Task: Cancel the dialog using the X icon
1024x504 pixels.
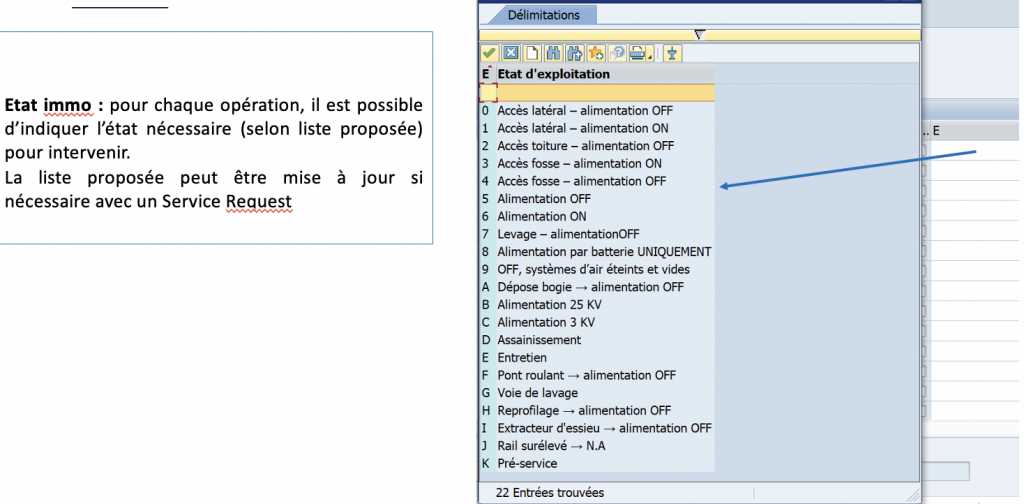Action: click(510, 53)
